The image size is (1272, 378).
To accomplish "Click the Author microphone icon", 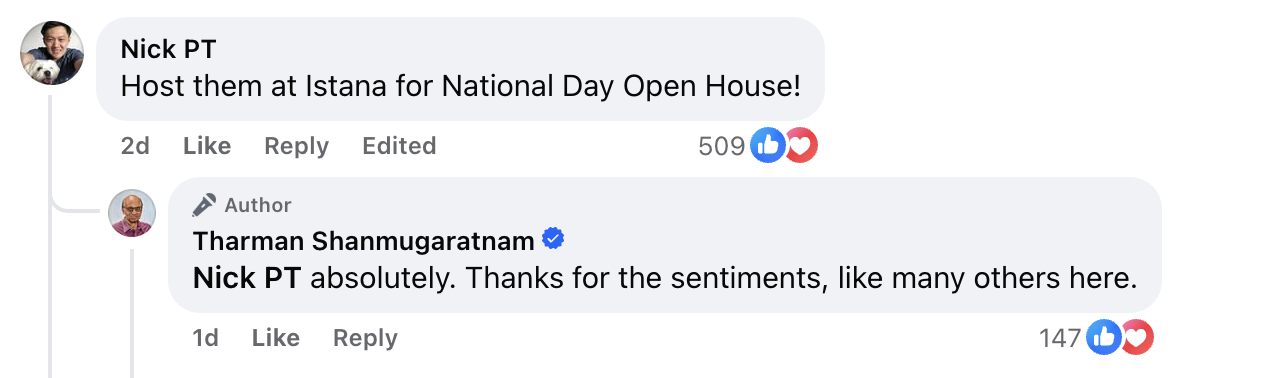I will click(x=204, y=205).
